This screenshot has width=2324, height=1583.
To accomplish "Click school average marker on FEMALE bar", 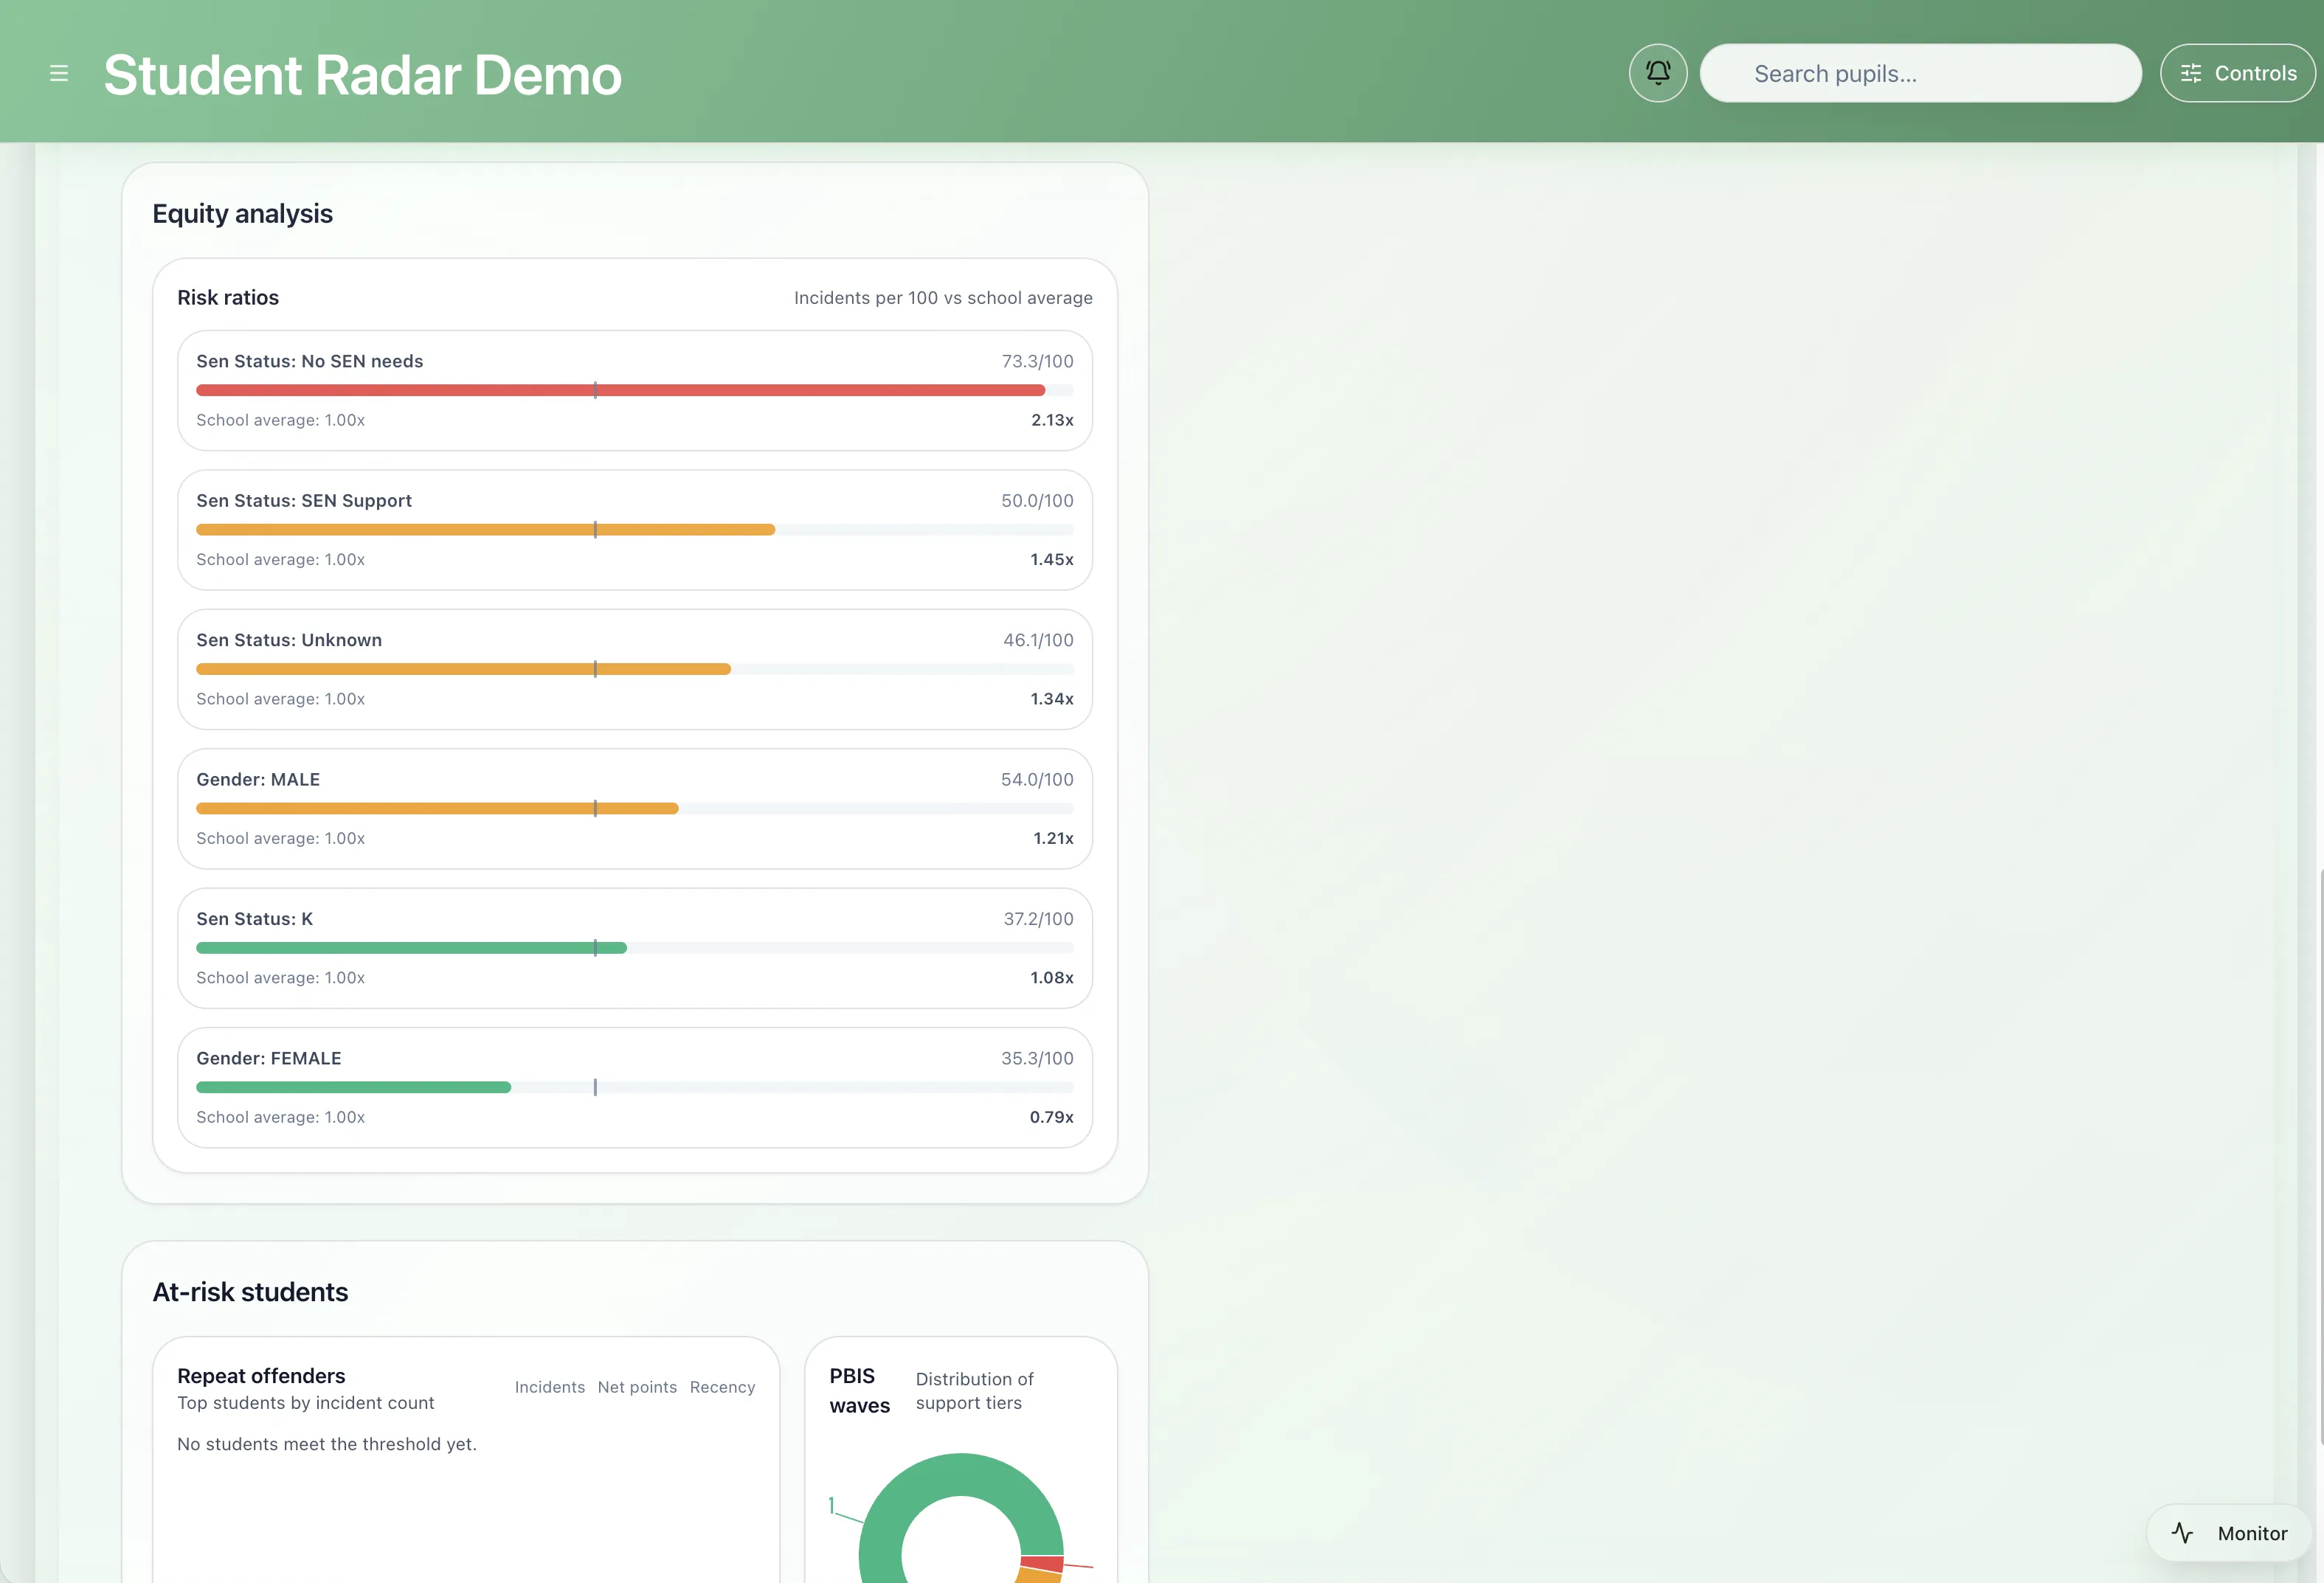I will (595, 1087).
